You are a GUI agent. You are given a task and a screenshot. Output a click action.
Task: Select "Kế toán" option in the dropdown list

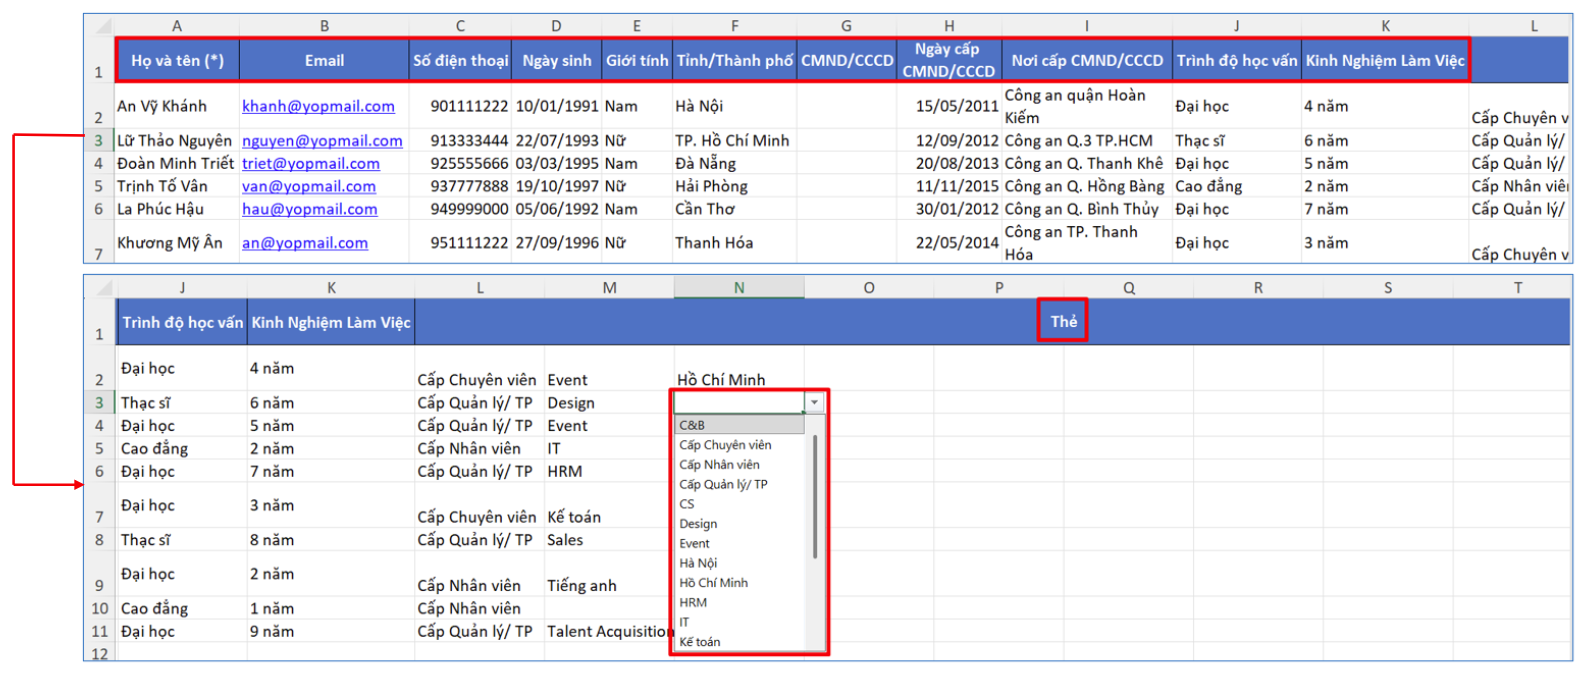(x=700, y=642)
